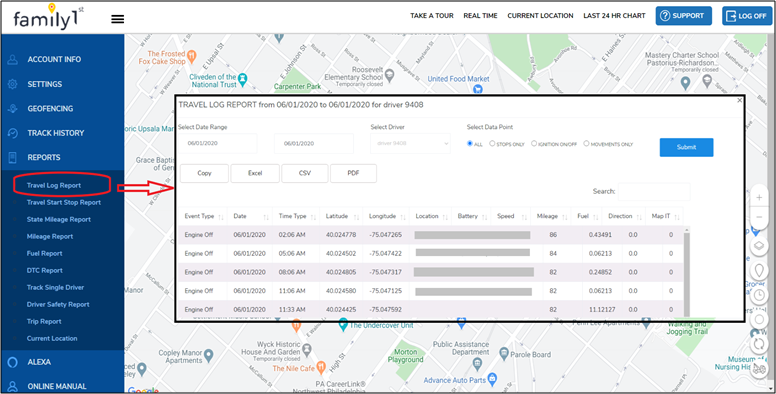Click the Search input field
The width and height of the screenshot is (776, 394).
click(x=654, y=191)
